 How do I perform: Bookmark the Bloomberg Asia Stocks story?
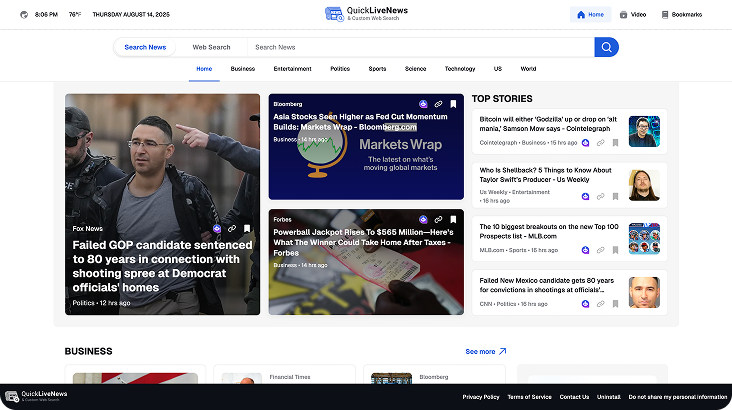453,104
